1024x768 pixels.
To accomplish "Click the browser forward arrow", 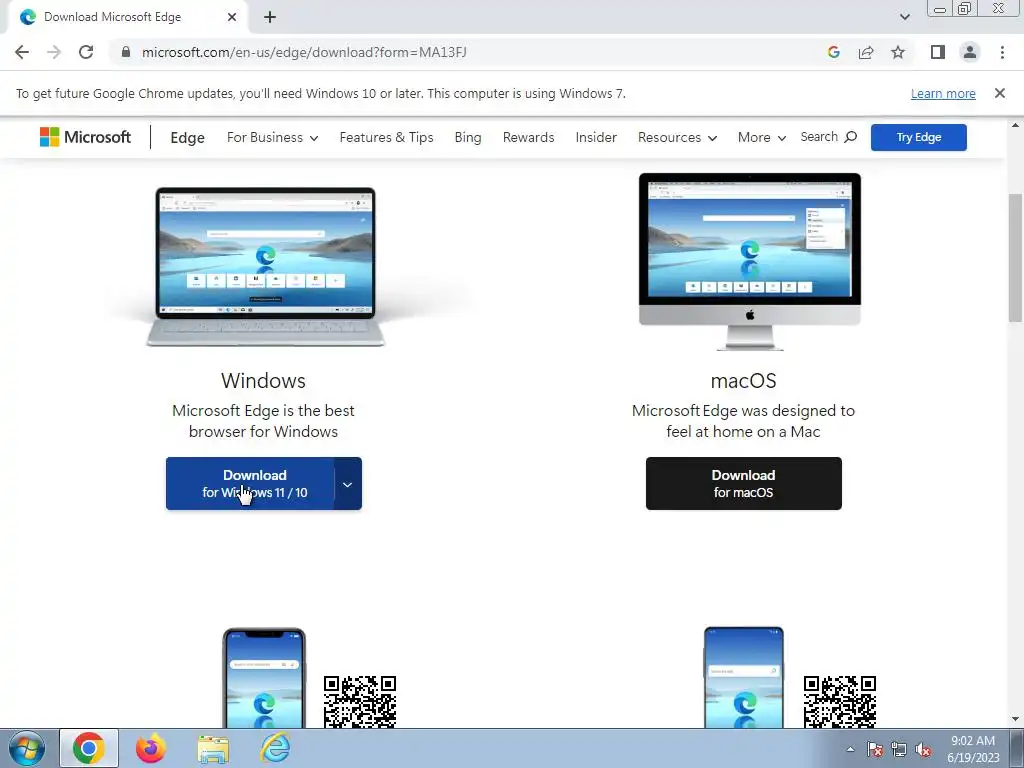I will coord(54,52).
